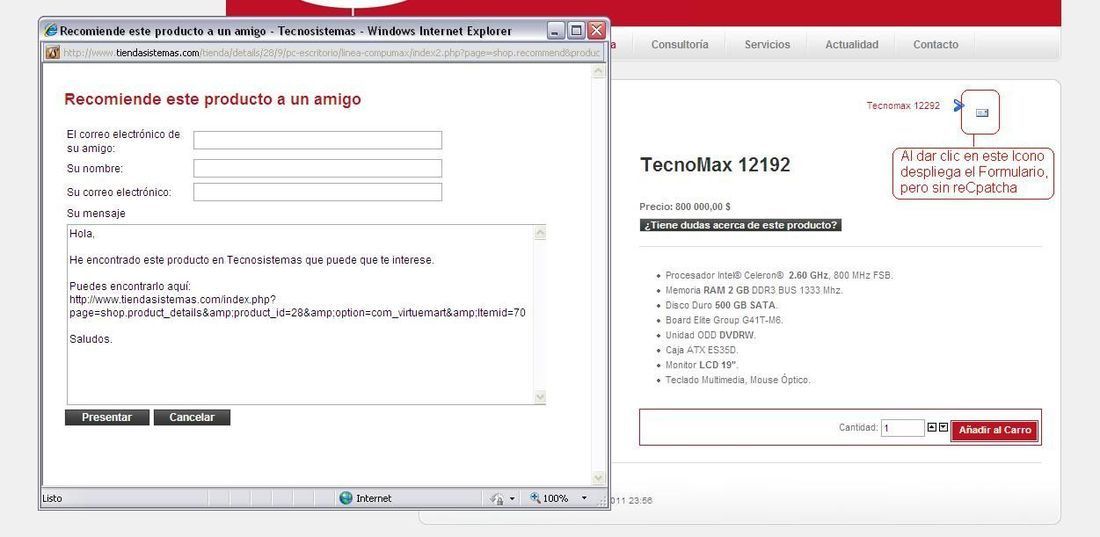Click the popup page scroll up arrow
Screen dimensions: 1100x537
point(598,72)
